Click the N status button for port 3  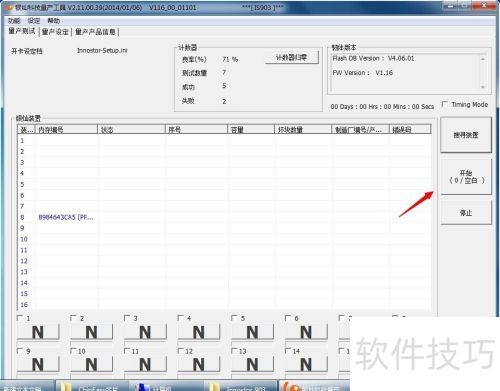click(145, 332)
